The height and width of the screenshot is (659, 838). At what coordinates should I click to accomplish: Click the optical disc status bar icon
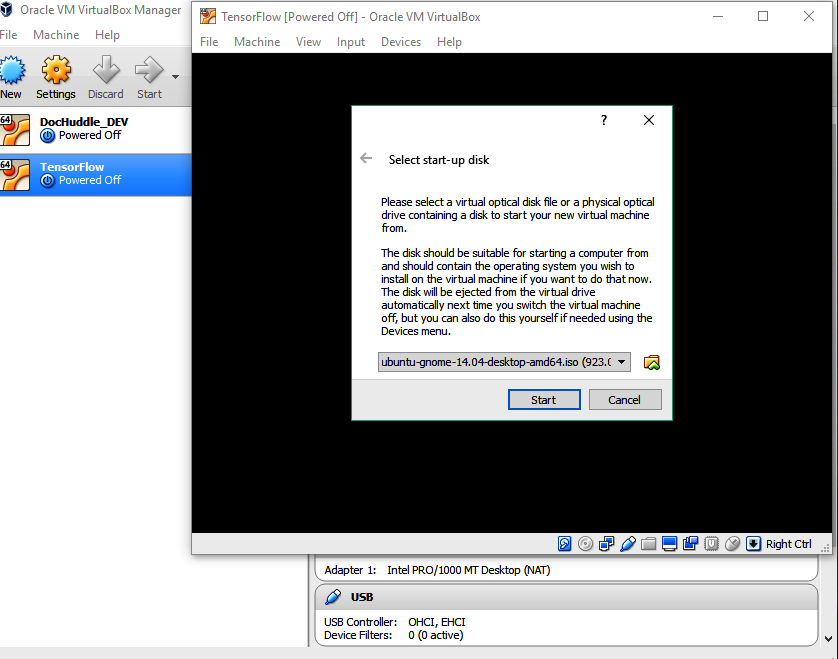pyautogui.click(x=586, y=544)
